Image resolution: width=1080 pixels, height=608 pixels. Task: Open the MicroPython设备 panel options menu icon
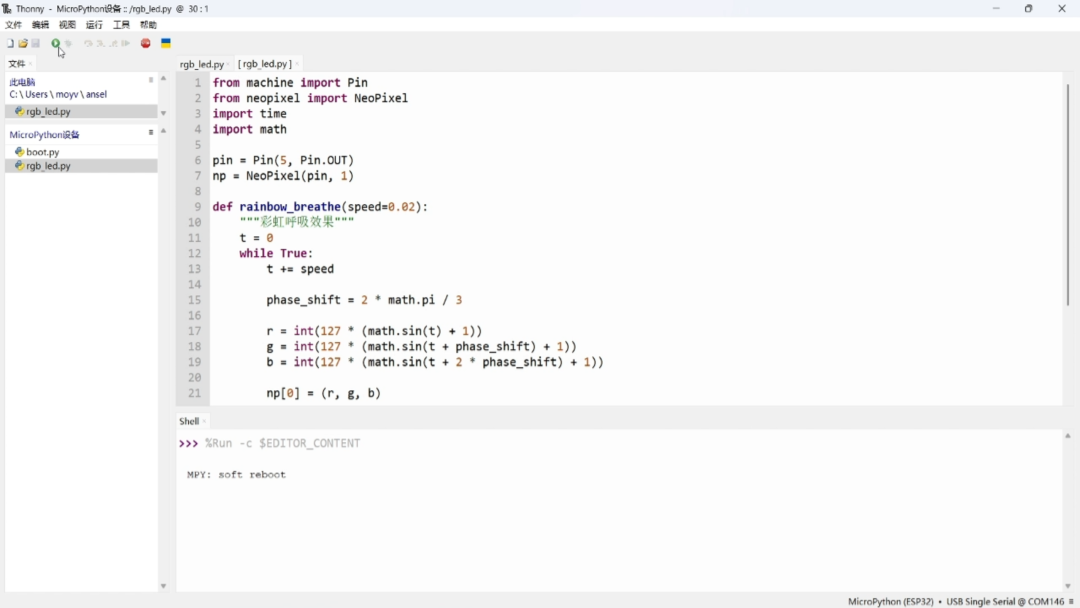click(151, 132)
